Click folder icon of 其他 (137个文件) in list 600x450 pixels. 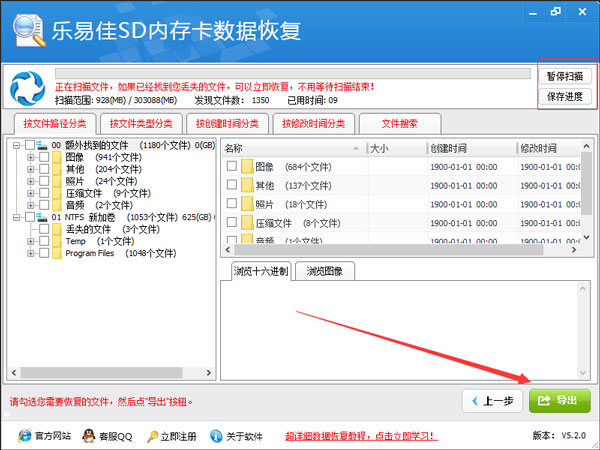(247, 186)
